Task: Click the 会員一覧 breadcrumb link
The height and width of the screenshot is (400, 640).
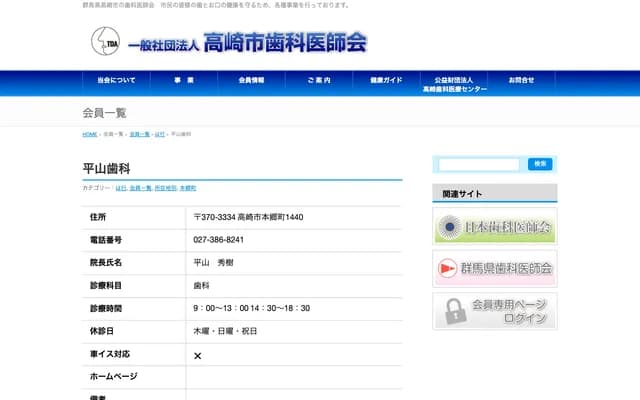Action: (139, 134)
